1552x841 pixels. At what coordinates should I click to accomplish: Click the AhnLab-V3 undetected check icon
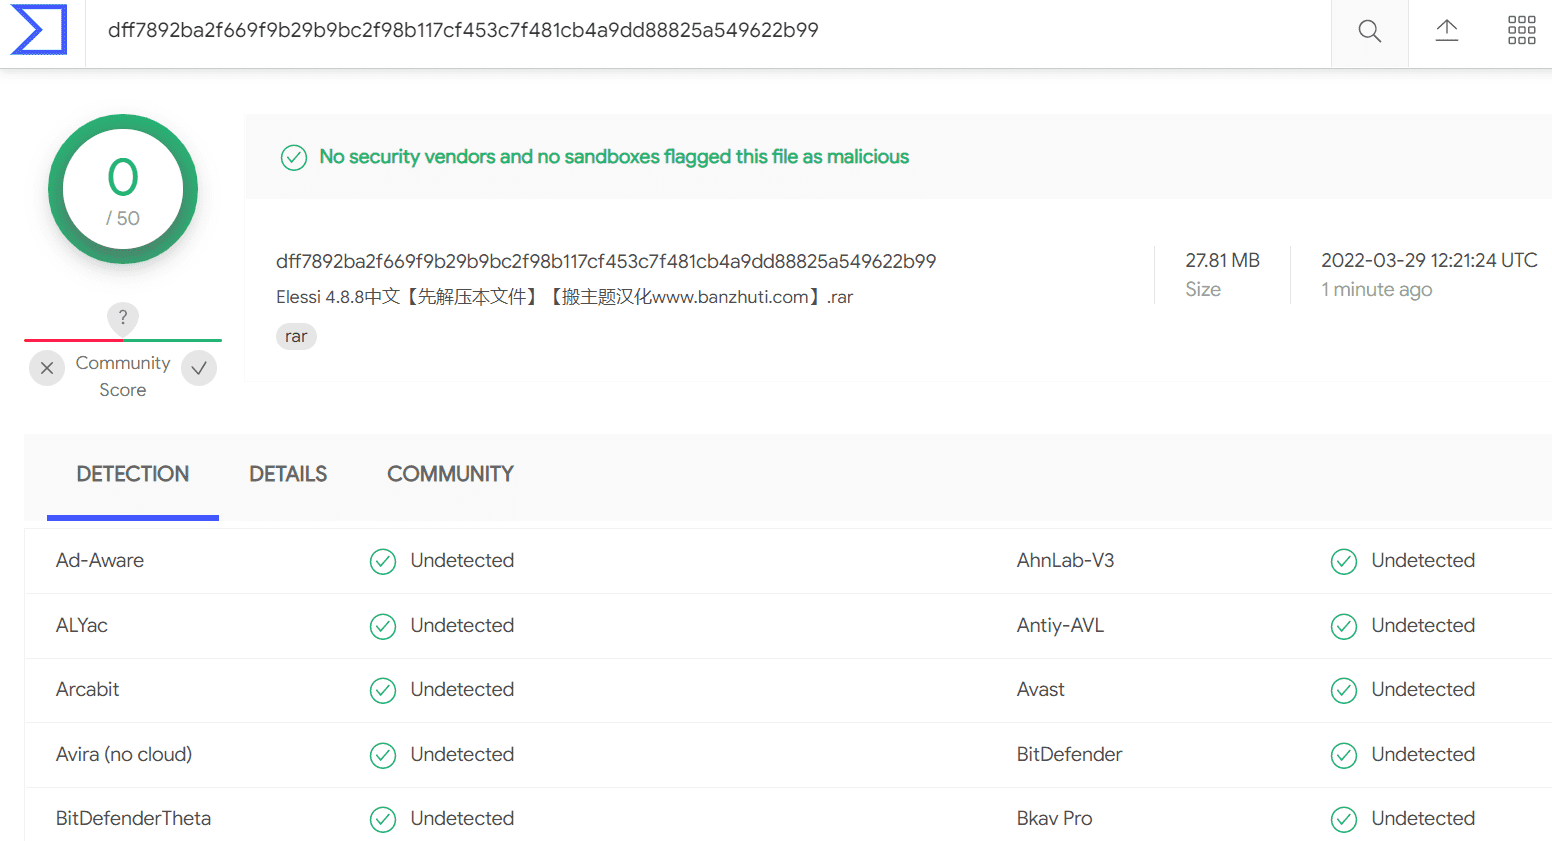[x=1344, y=562]
